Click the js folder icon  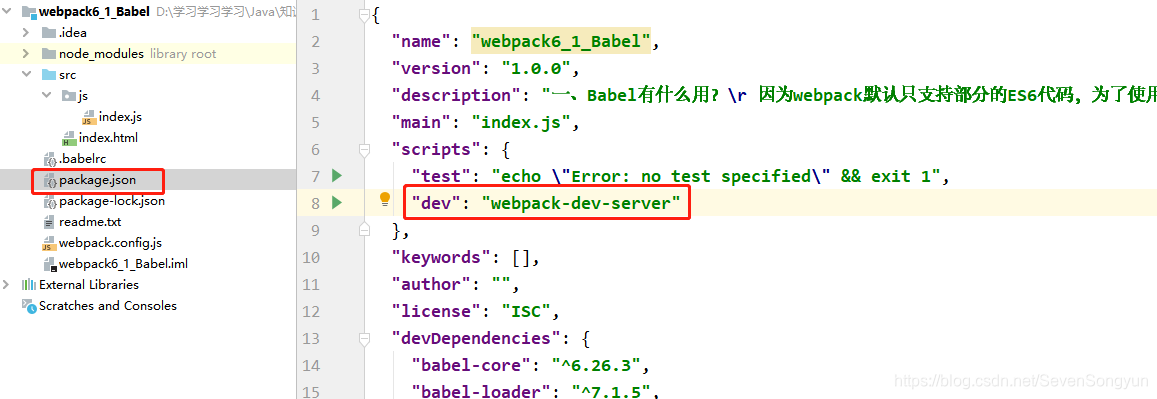[69, 96]
